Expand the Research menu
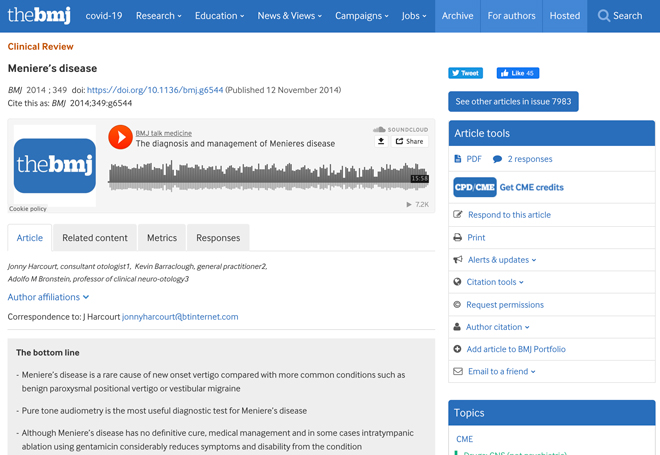 [x=159, y=16]
